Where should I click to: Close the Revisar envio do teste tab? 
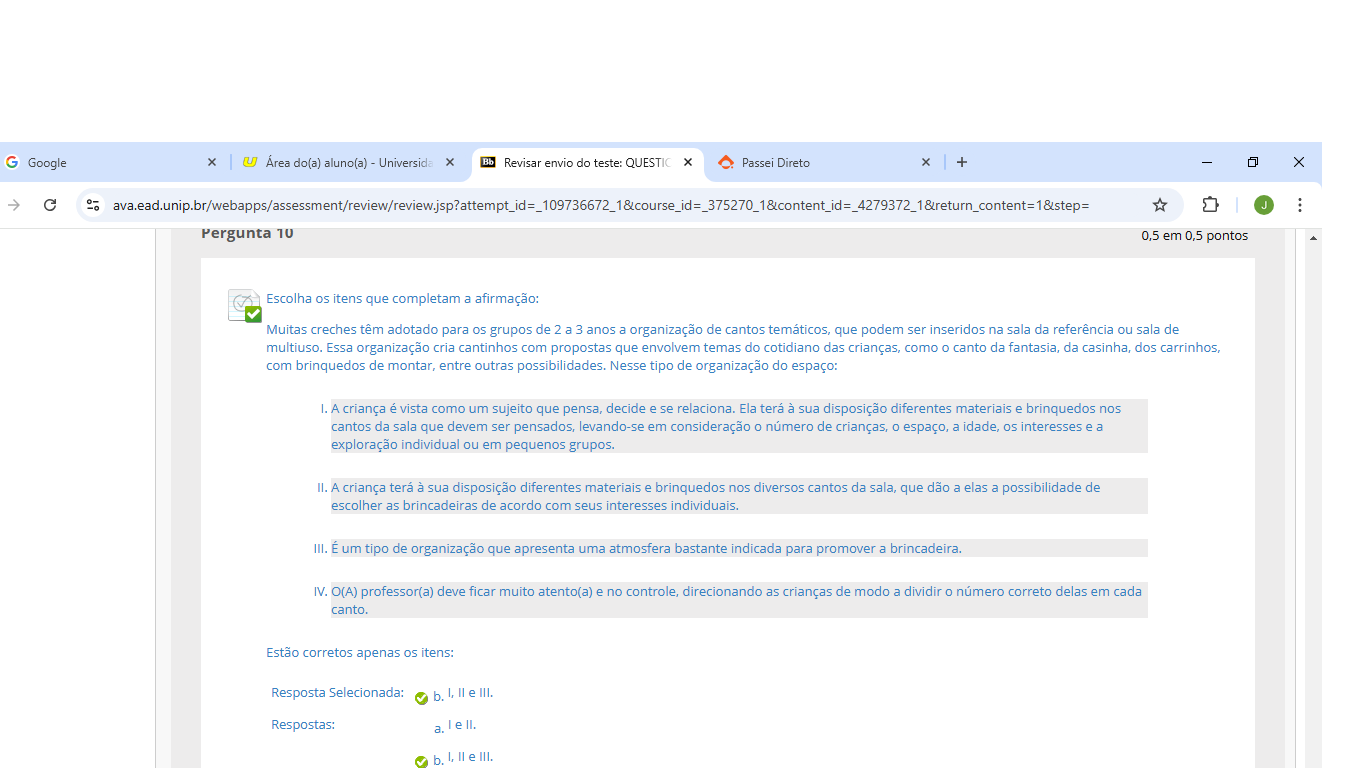(x=688, y=162)
